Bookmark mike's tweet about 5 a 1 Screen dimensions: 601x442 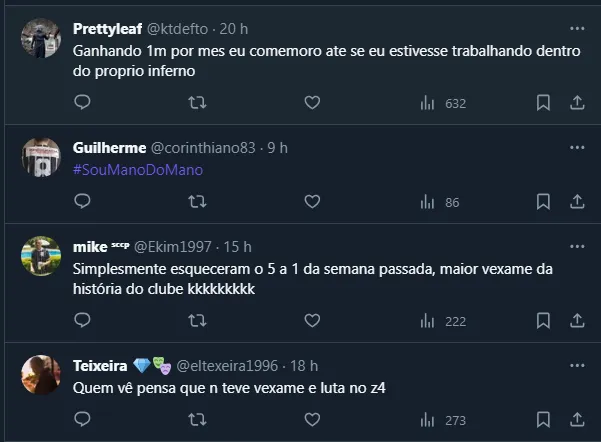click(544, 320)
